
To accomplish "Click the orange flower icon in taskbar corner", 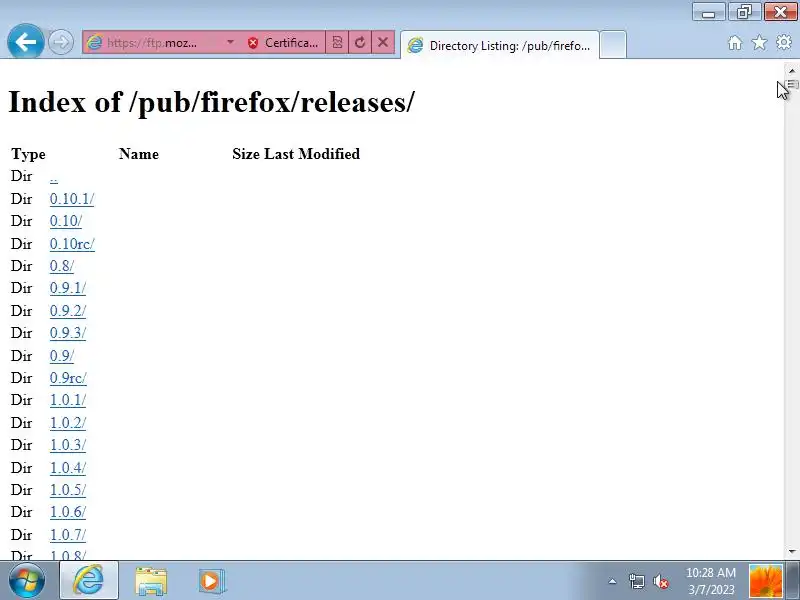I will pos(765,581).
